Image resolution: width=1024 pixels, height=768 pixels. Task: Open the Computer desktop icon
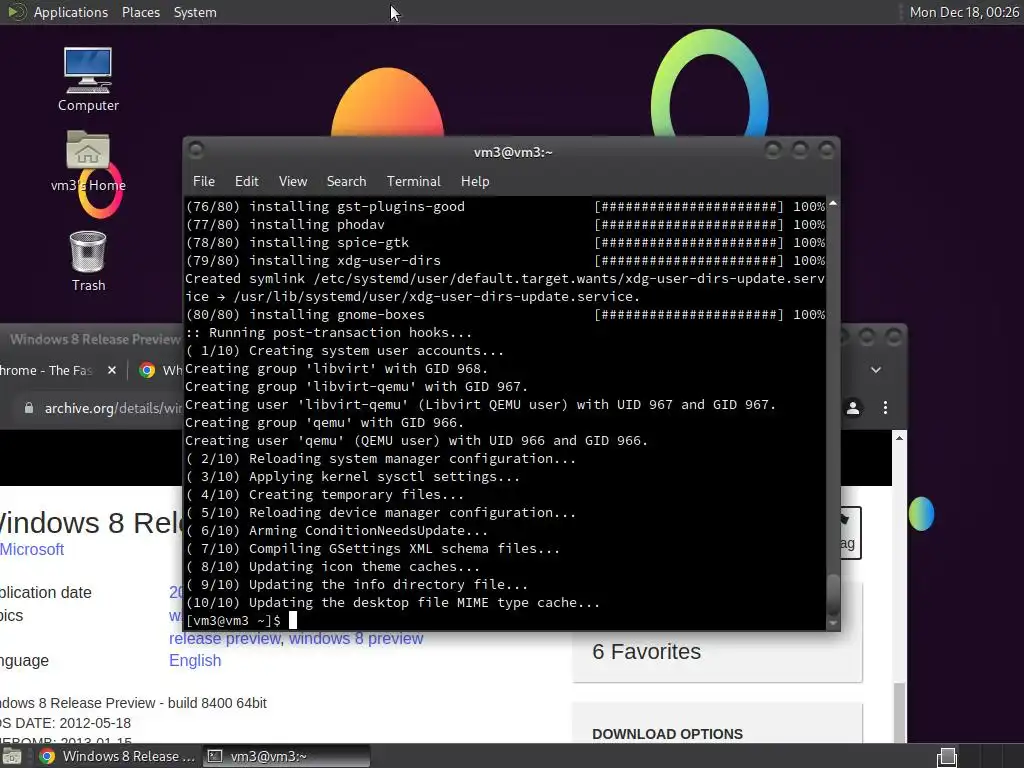tap(88, 79)
